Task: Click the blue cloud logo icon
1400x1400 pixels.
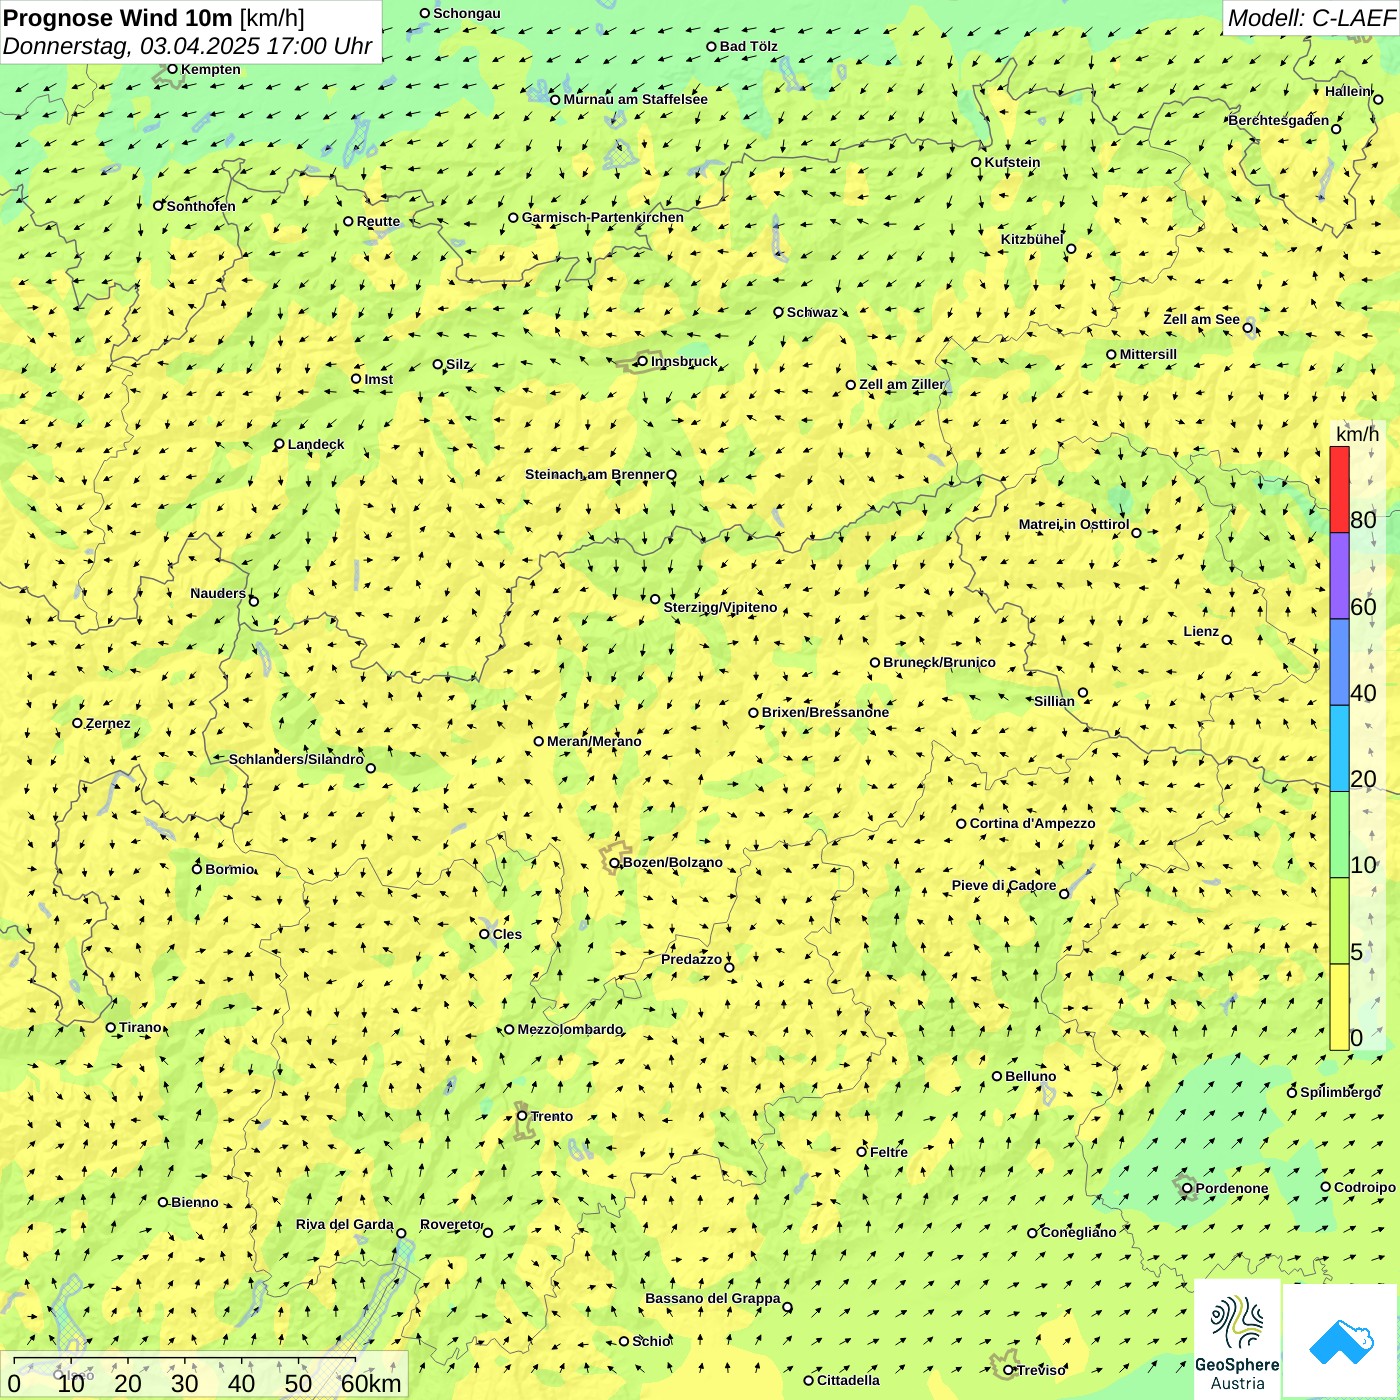Action: pyautogui.click(x=1341, y=1341)
